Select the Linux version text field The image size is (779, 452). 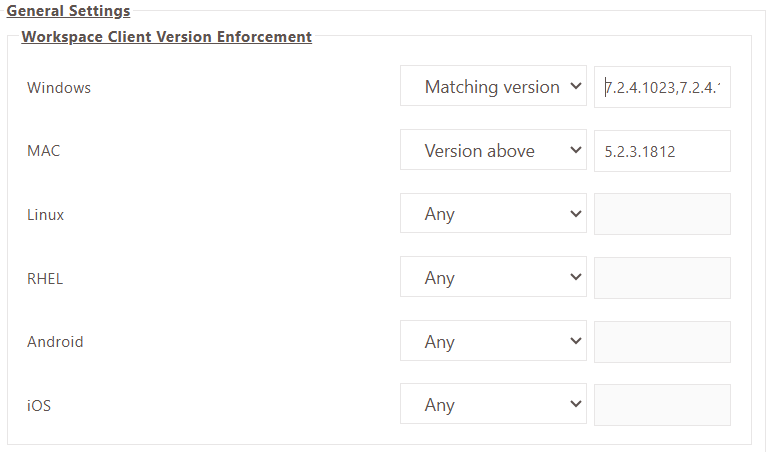[x=662, y=214]
